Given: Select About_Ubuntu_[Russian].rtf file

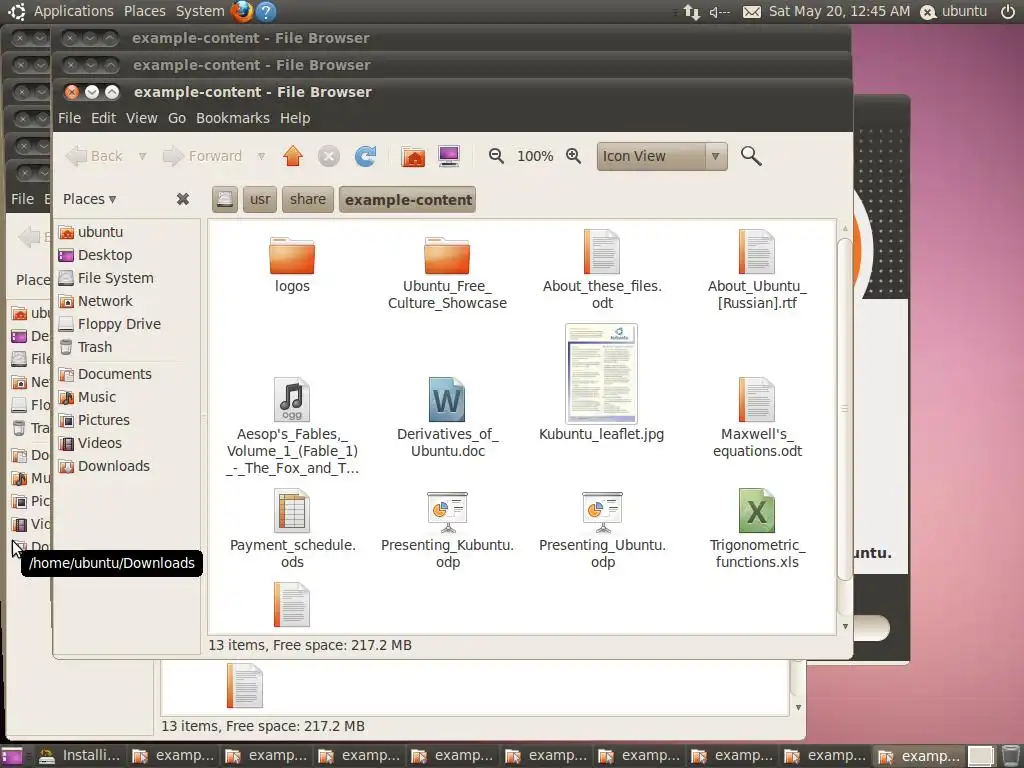Looking at the screenshot, I should tap(757, 270).
